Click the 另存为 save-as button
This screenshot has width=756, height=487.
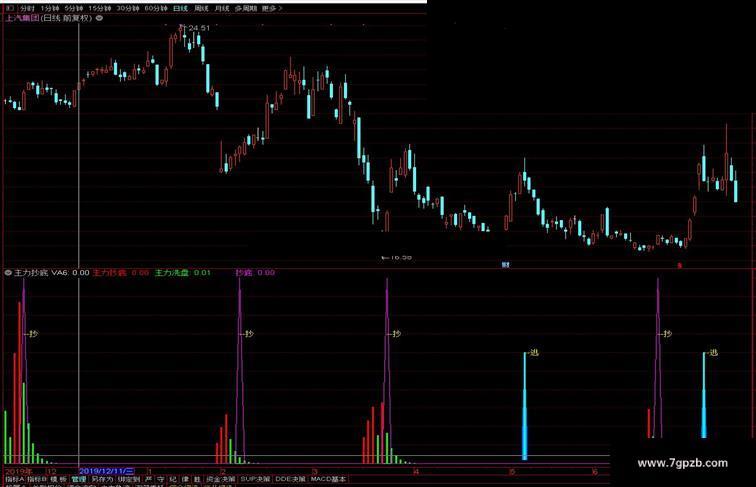pyautogui.click(x=102, y=479)
